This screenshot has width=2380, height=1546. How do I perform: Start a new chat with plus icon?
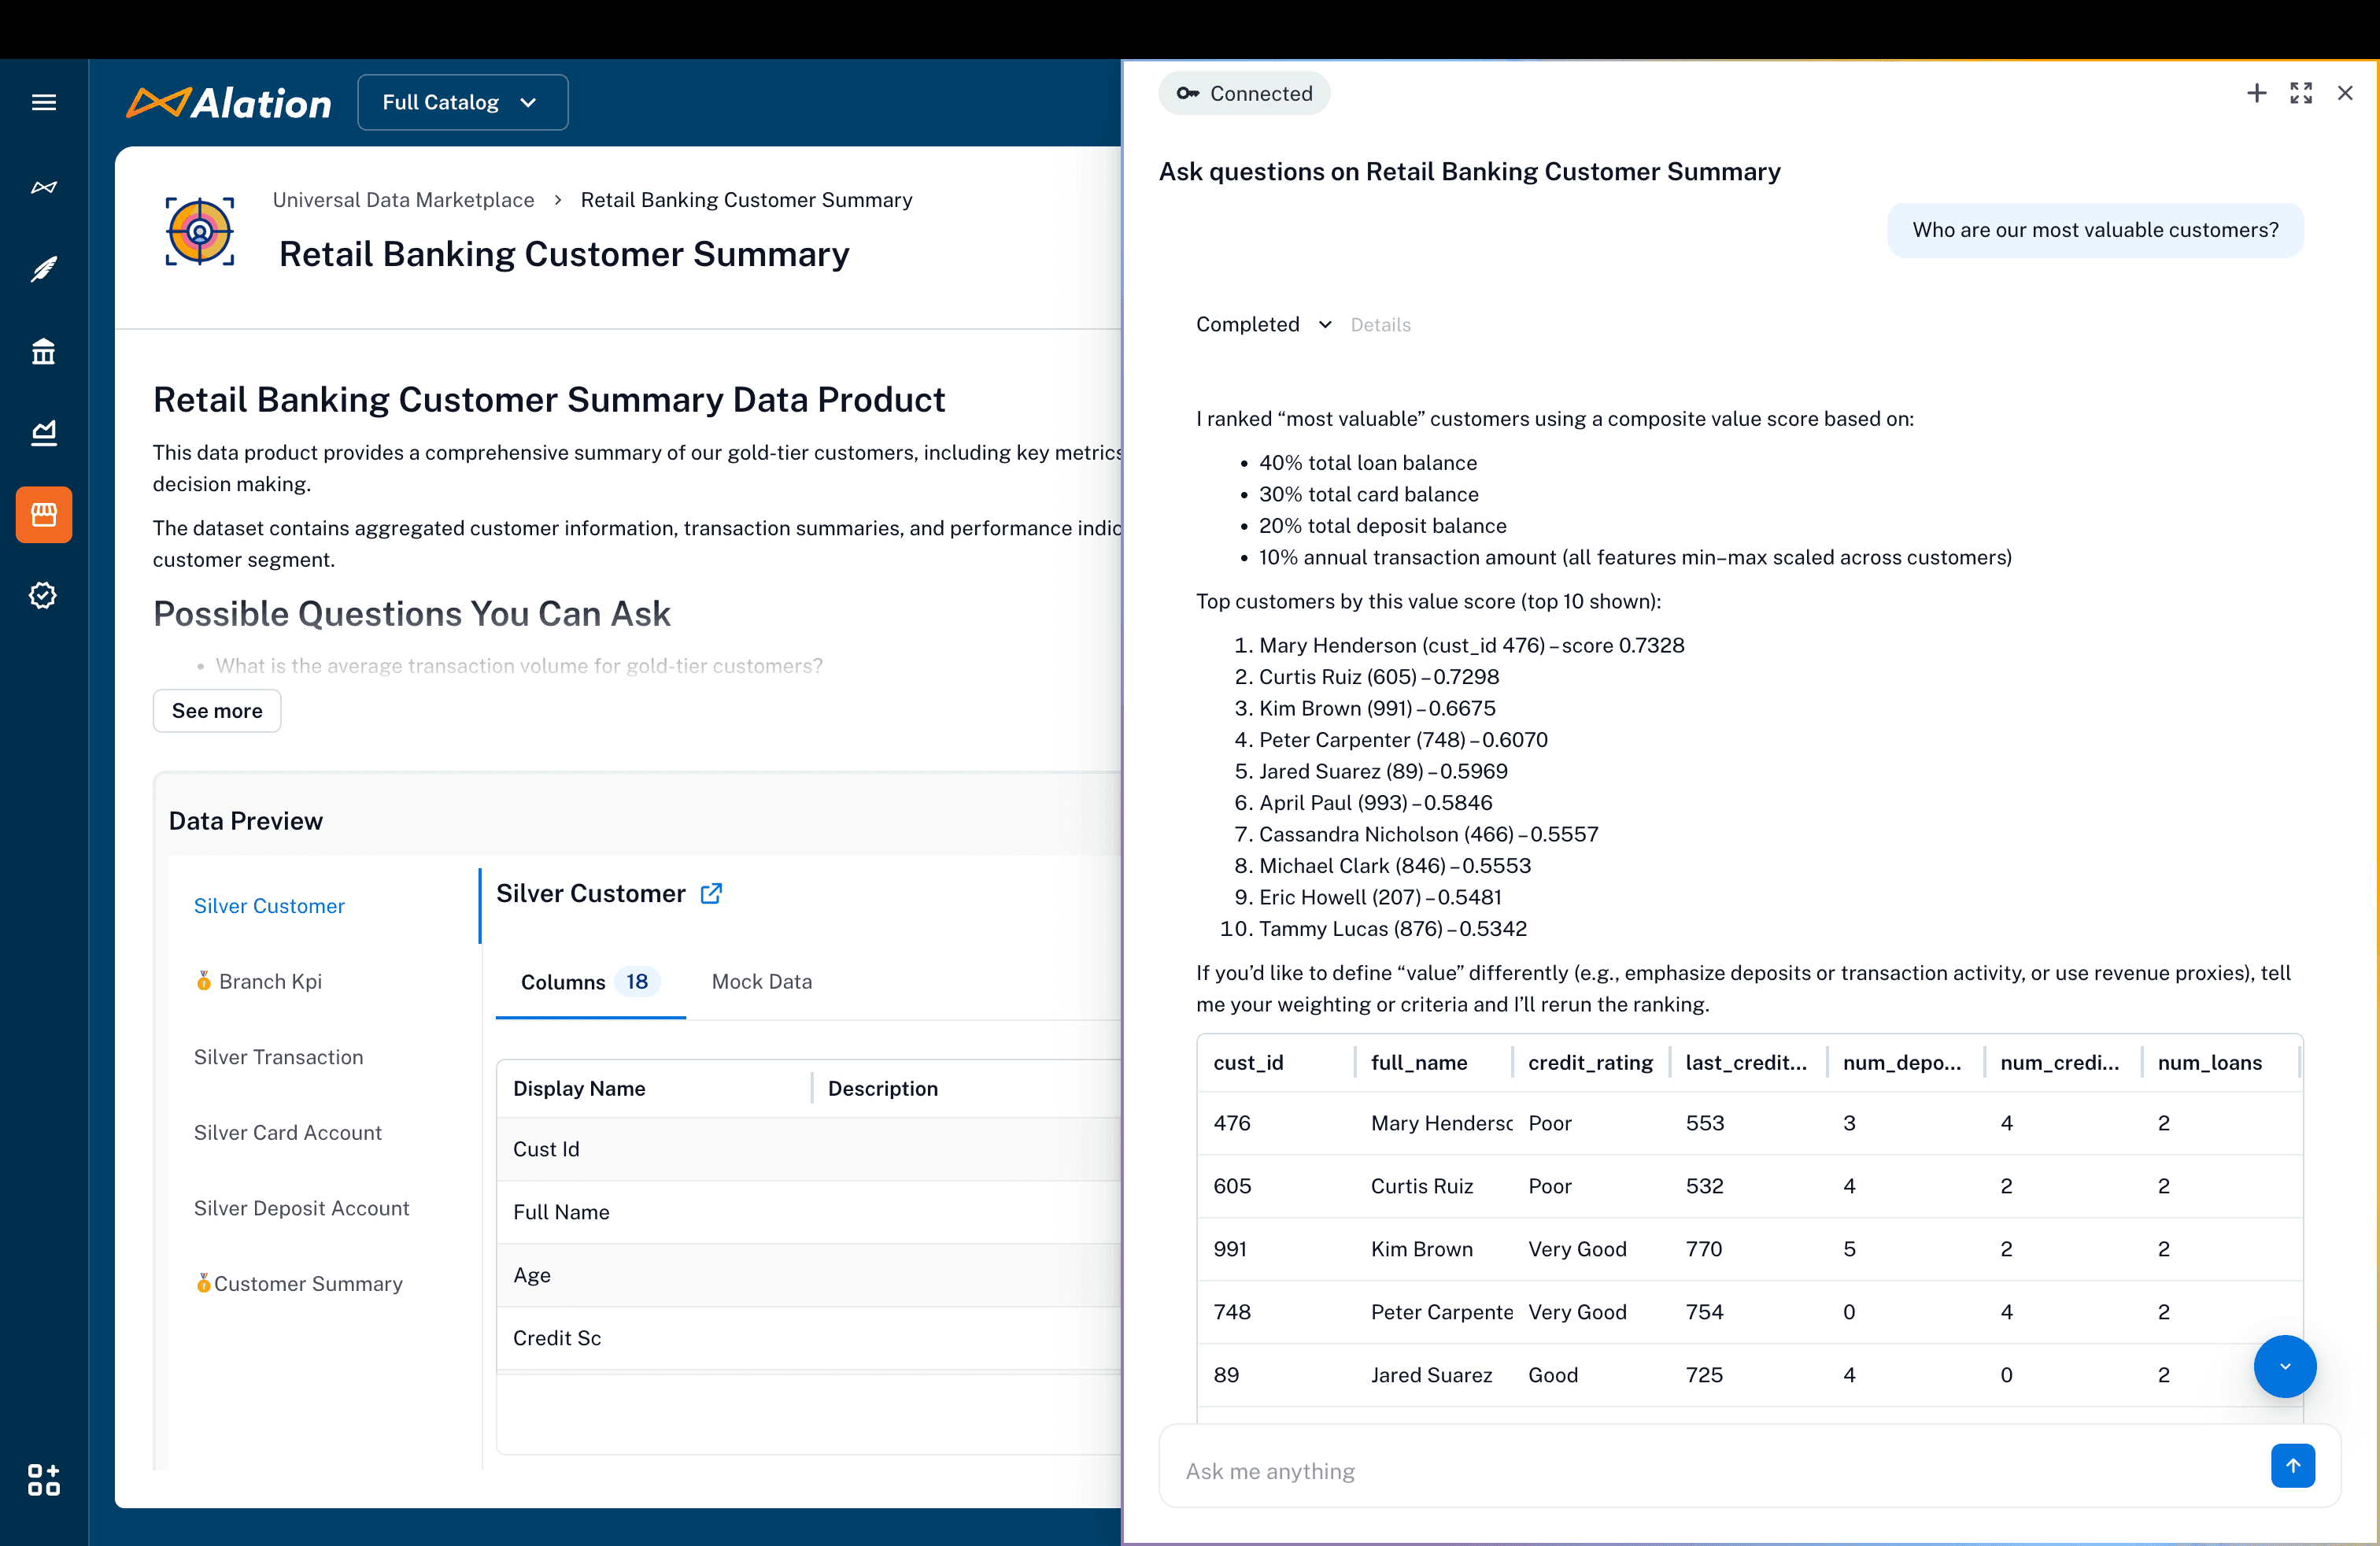coord(2256,93)
